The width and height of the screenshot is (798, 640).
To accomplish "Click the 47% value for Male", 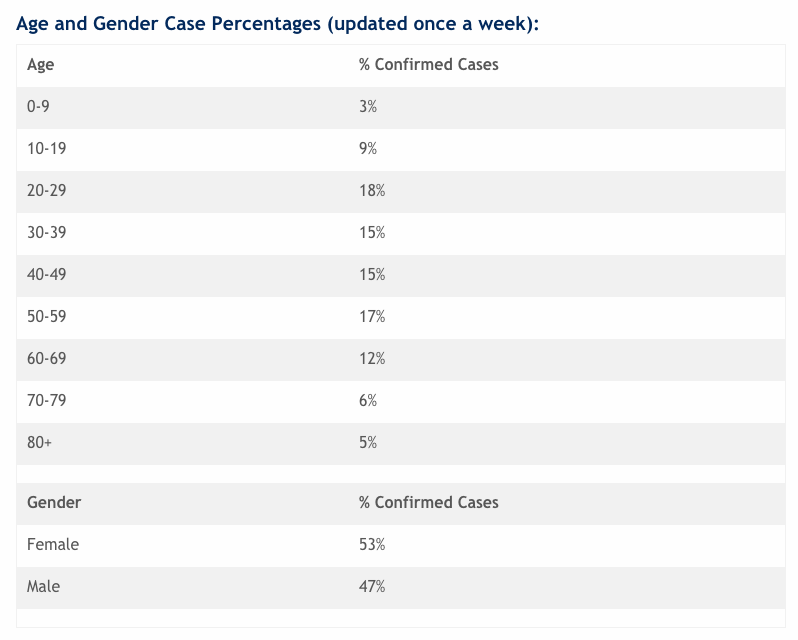I will [x=372, y=587].
